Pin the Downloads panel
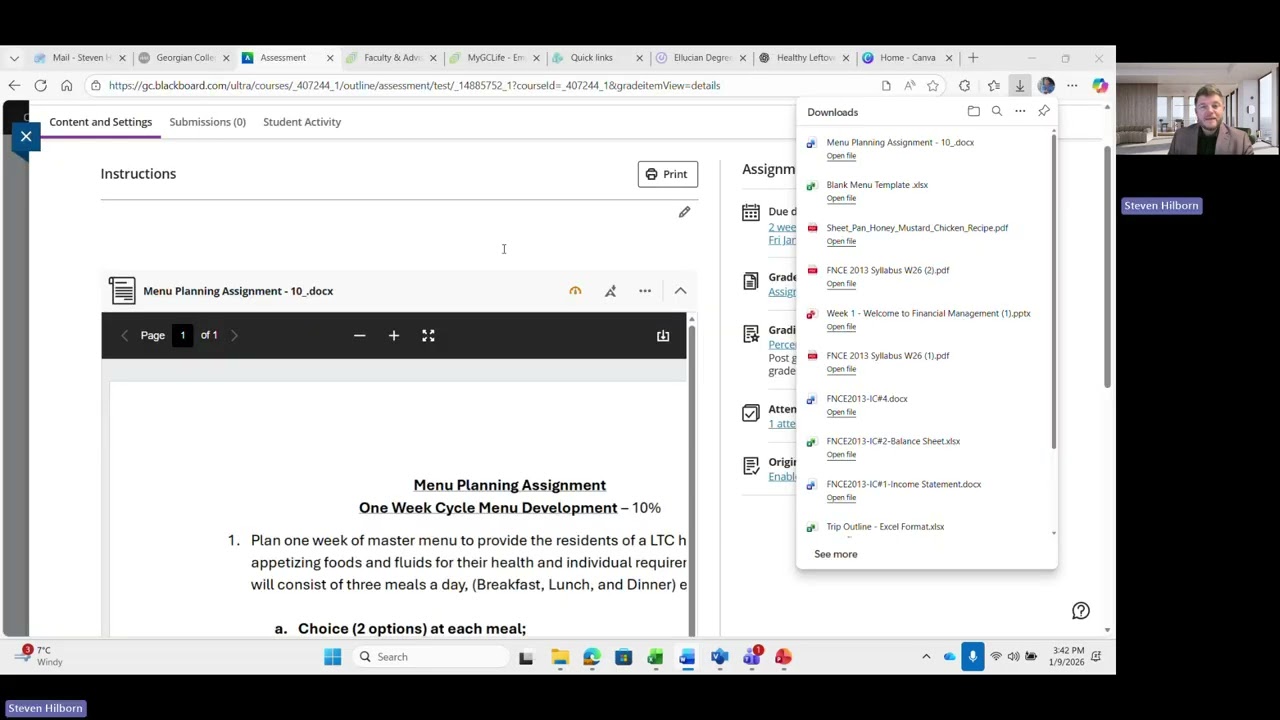The image size is (1280, 720). pyautogui.click(x=1044, y=112)
